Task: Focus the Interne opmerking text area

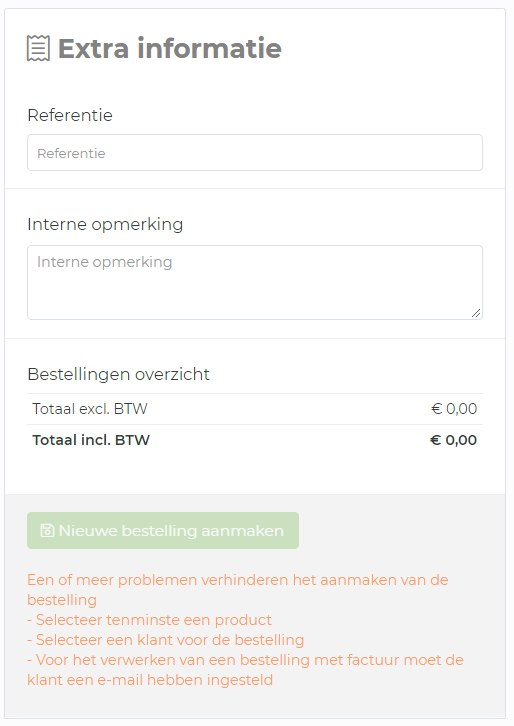Action: tap(255, 282)
